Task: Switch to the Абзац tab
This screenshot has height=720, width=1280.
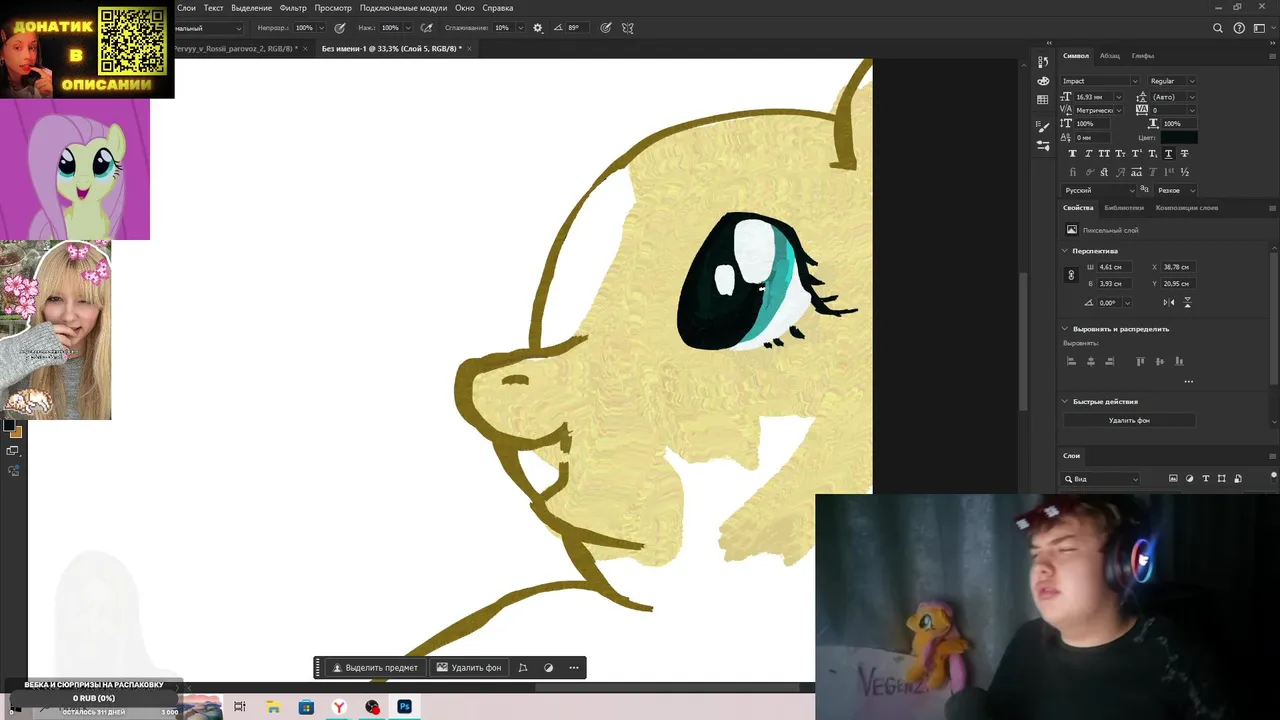Action: [x=1110, y=56]
